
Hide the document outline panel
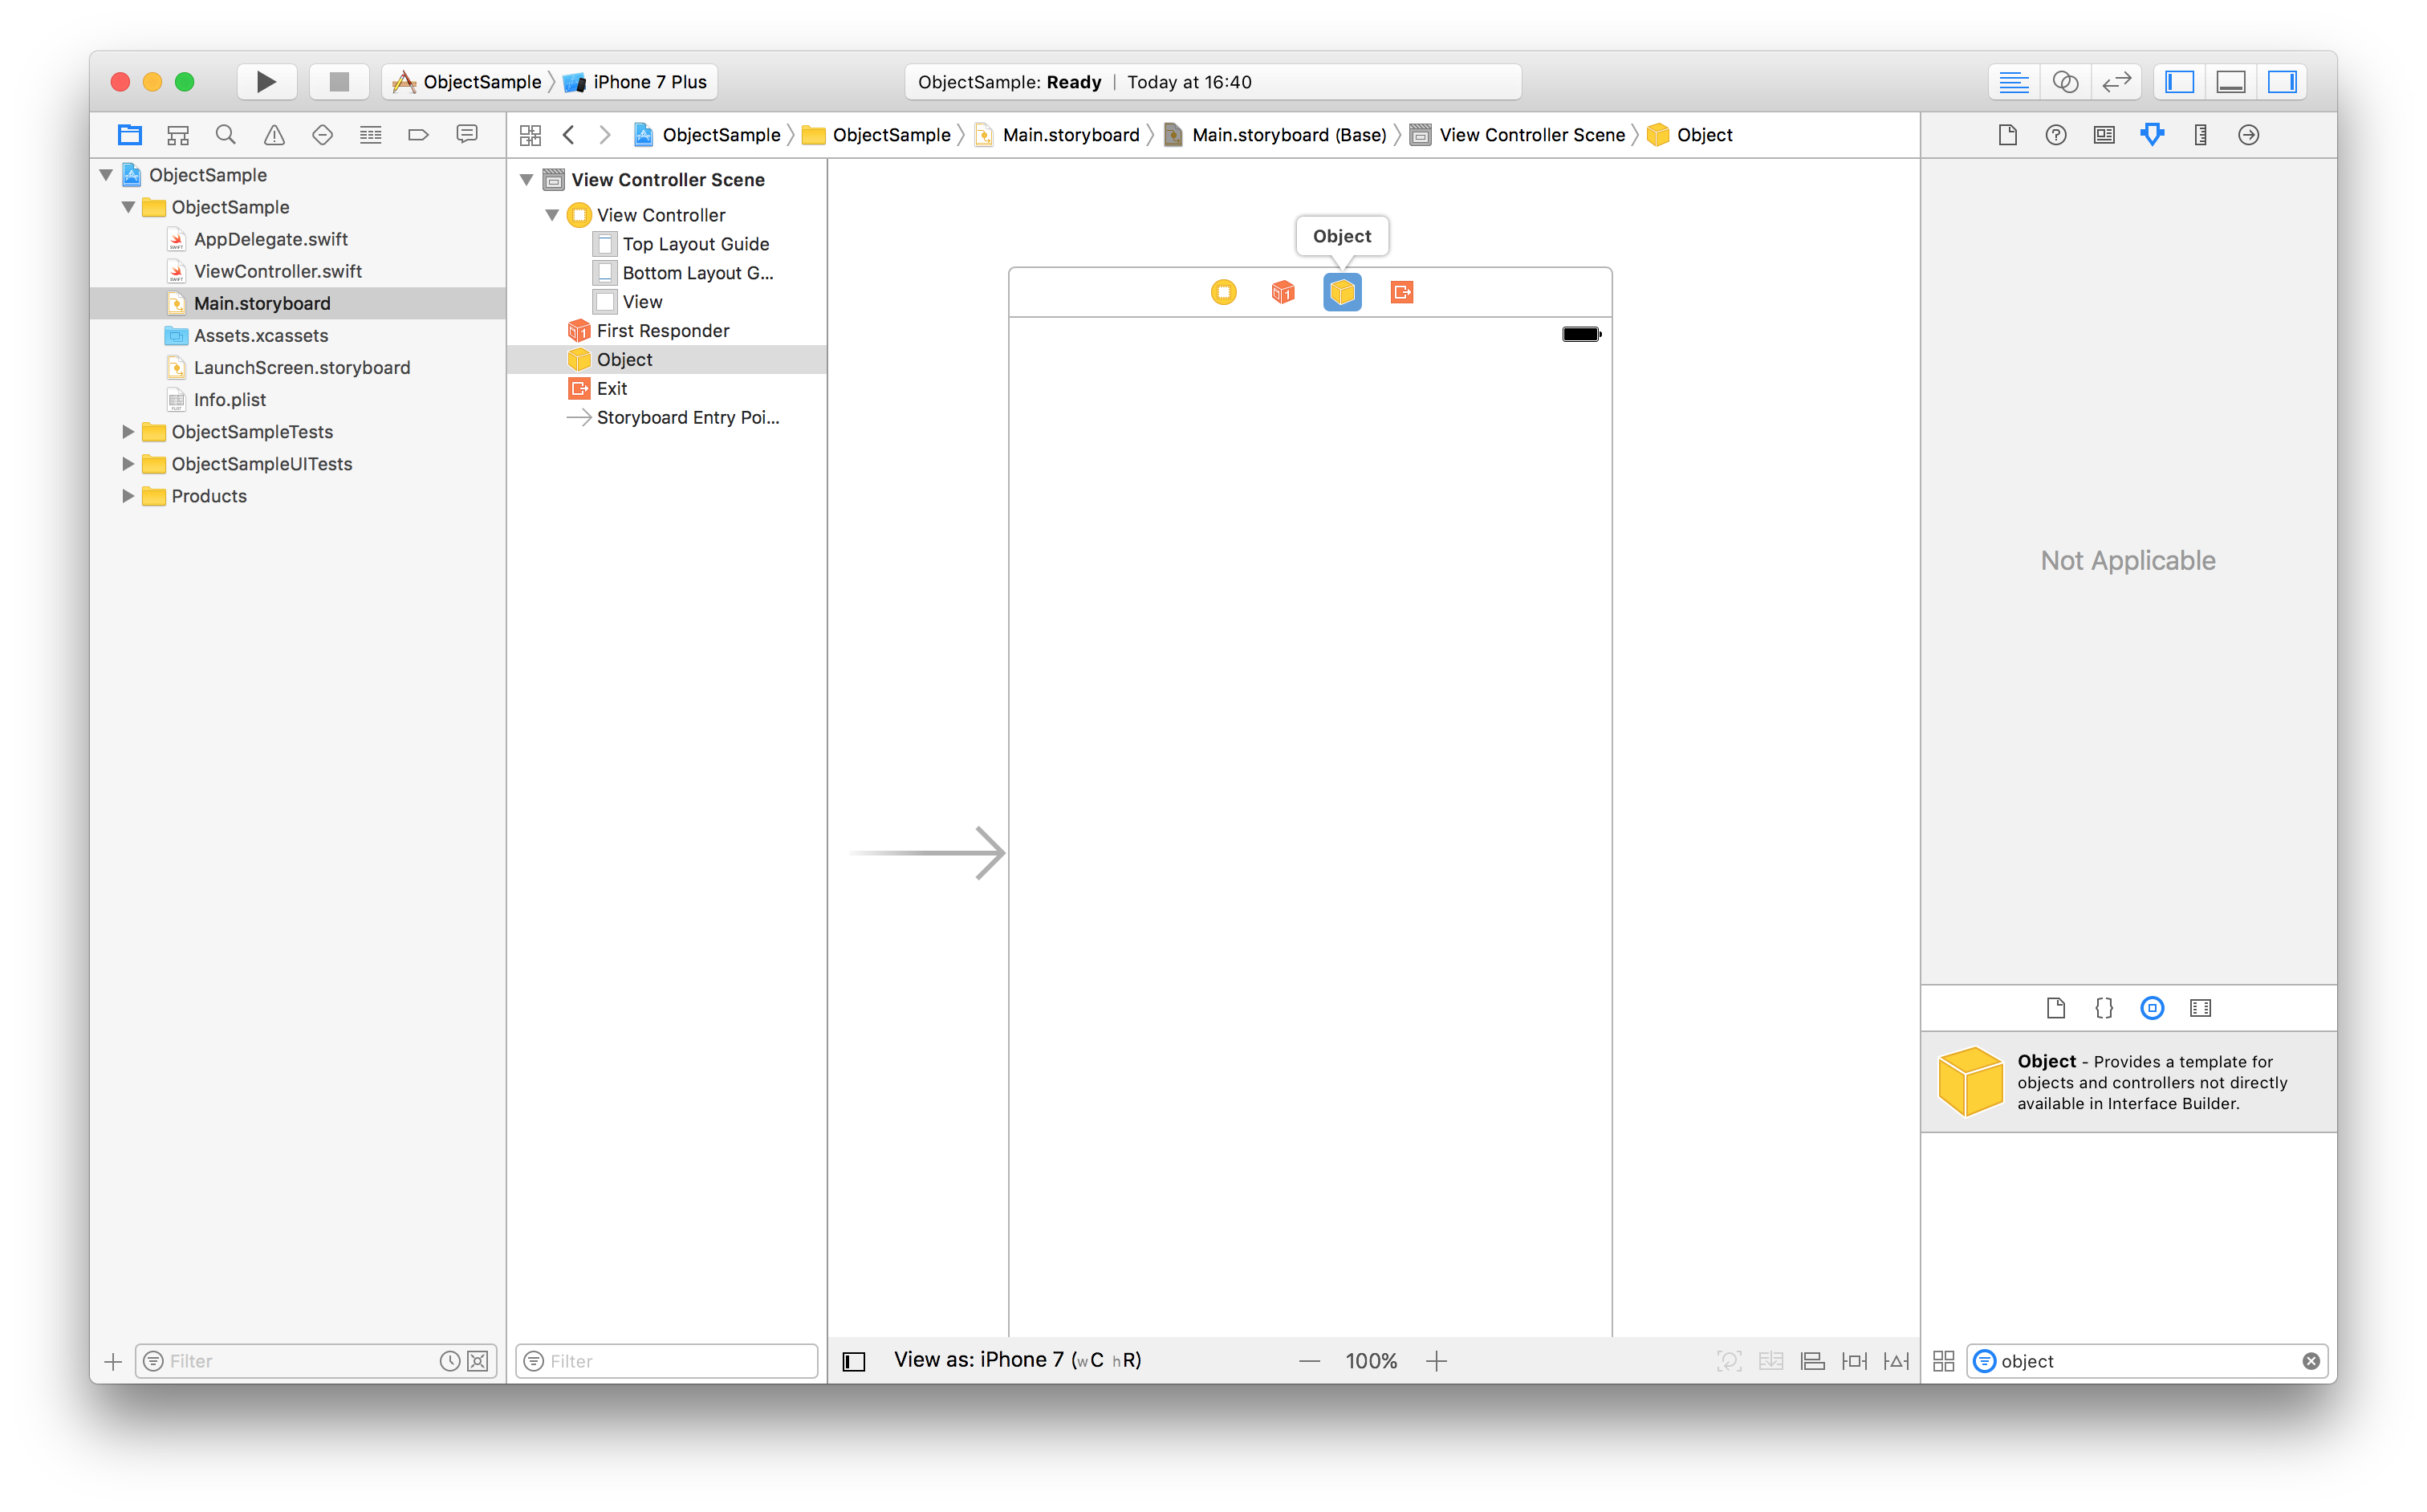click(x=854, y=1361)
